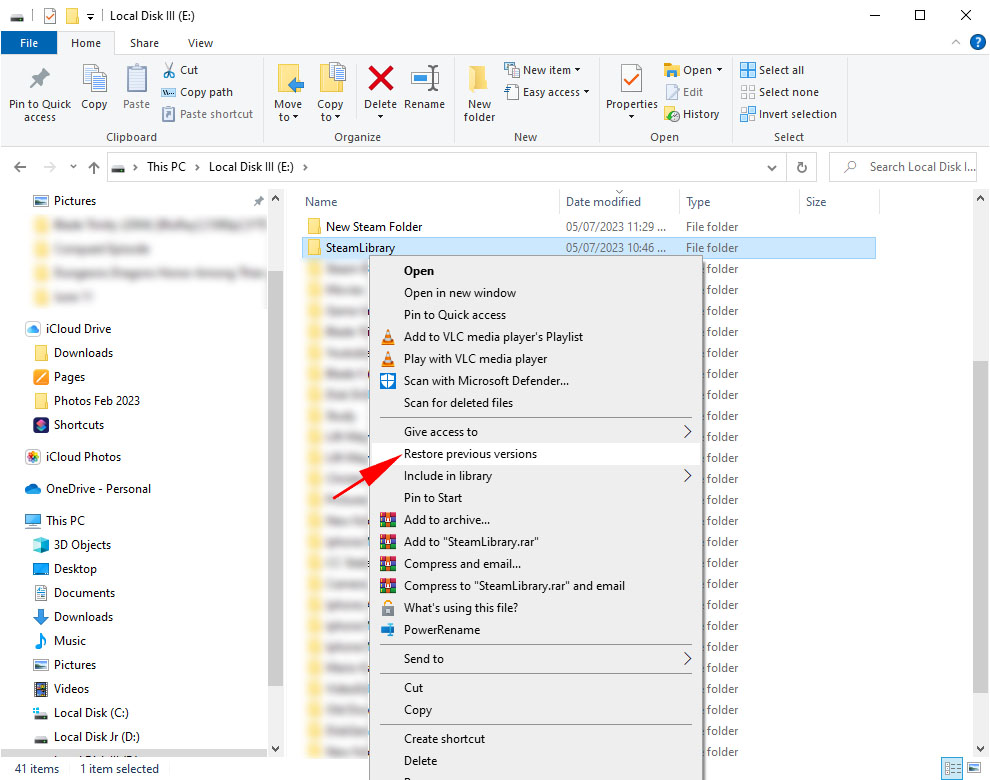The width and height of the screenshot is (990, 780).
Task: Click Edit in the Open group
Action: click(x=684, y=92)
